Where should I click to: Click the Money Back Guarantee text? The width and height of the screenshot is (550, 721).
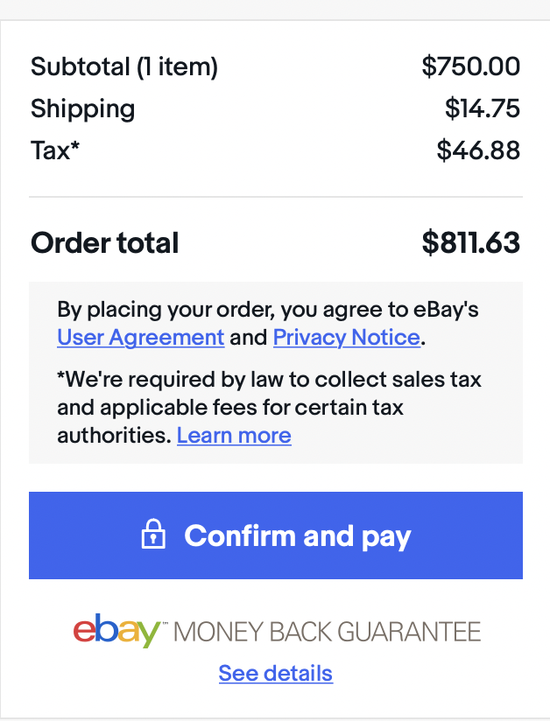click(327, 632)
